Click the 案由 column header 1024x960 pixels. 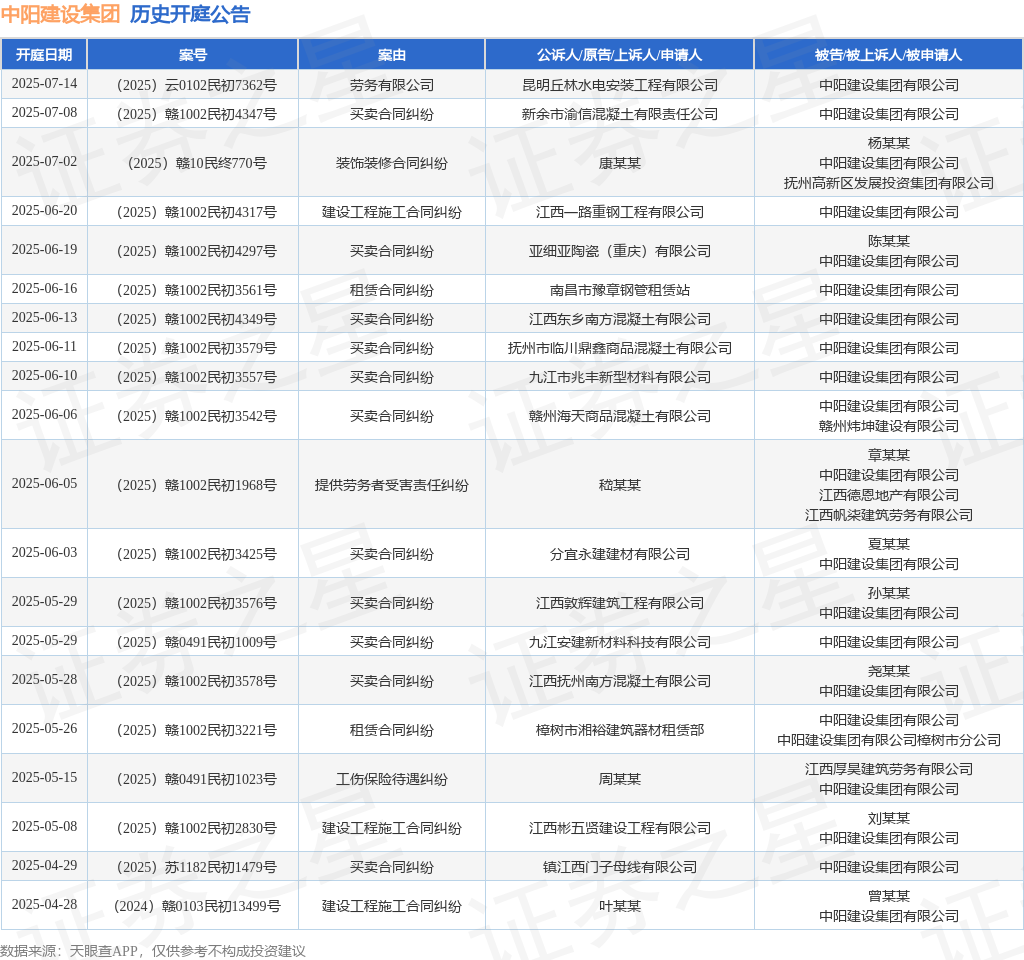click(391, 55)
